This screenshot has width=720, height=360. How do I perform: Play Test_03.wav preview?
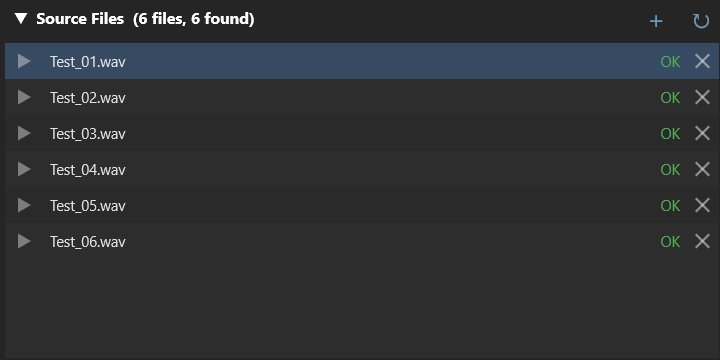coord(24,133)
